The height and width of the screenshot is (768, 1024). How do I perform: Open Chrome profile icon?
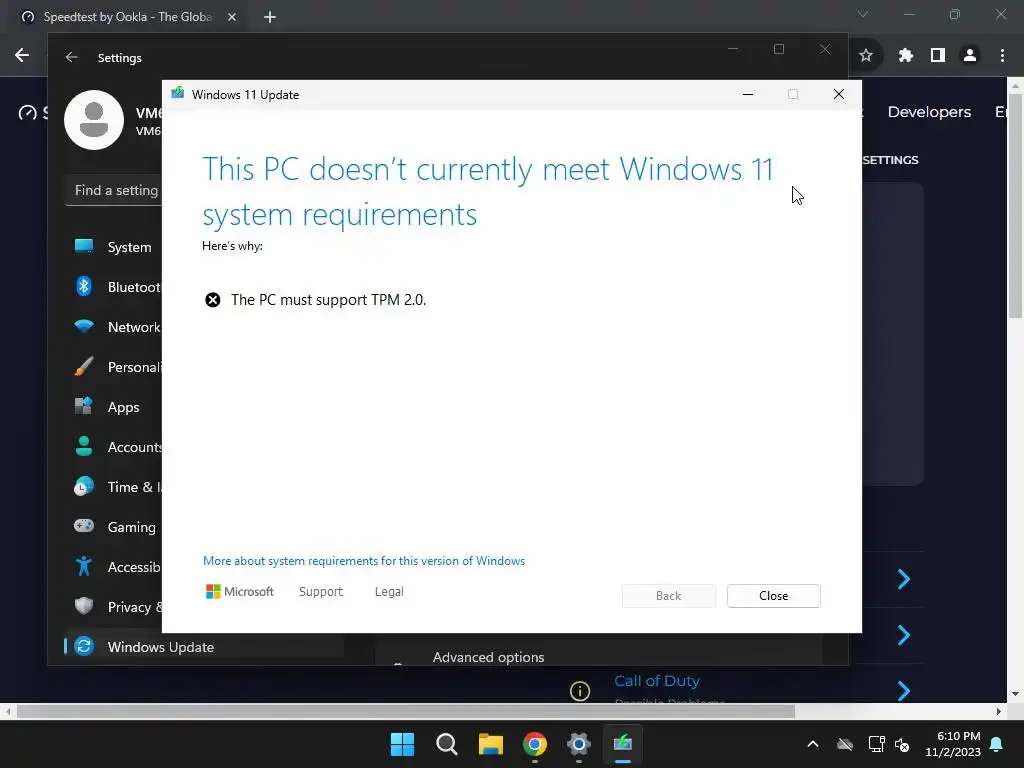tap(970, 56)
